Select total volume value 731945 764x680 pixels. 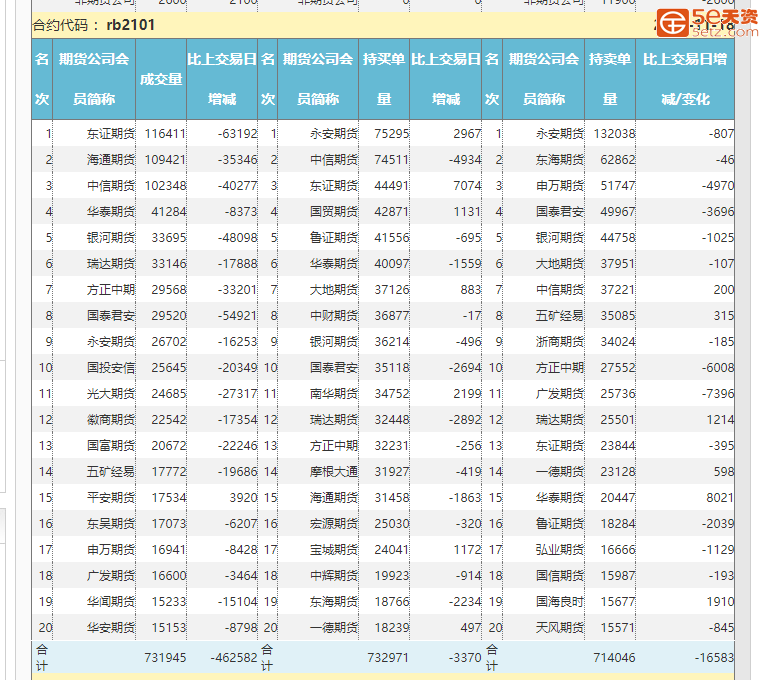click(165, 658)
